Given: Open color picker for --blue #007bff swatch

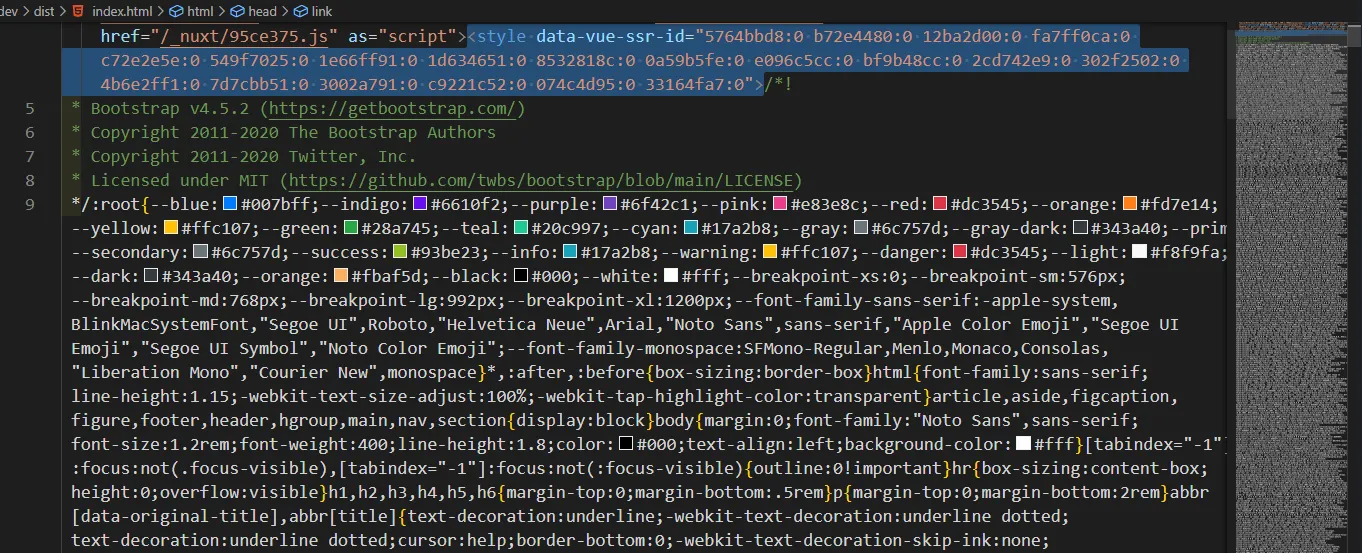Looking at the screenshot, I should coord(229,204).
